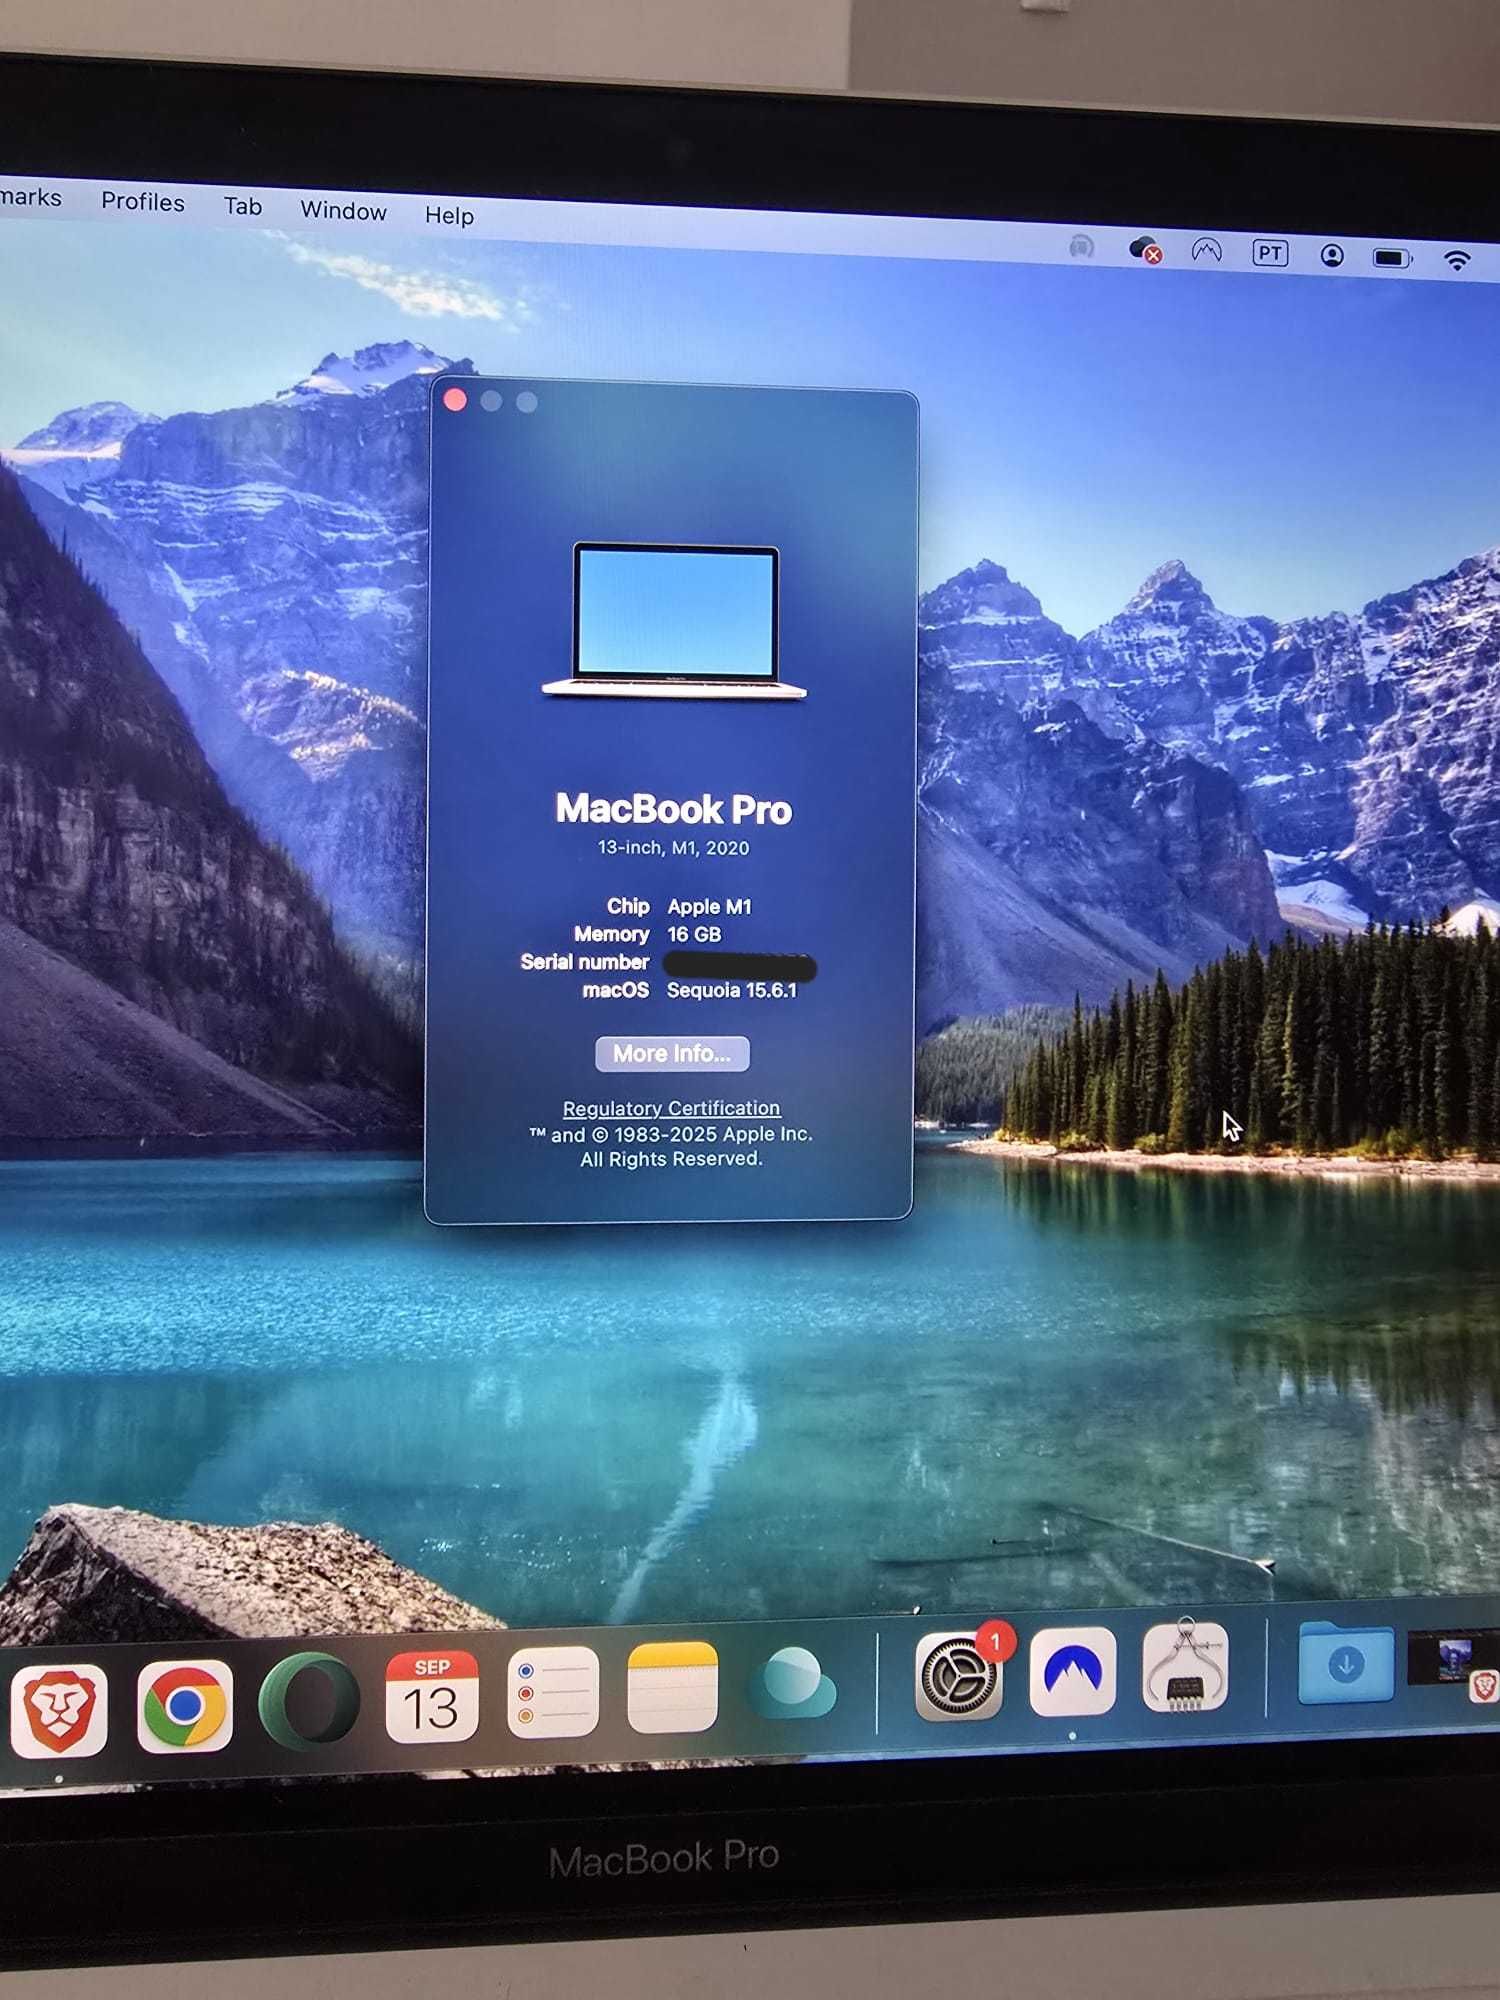Image resolution: width=1500 pixels, height=2000 pixels.
Task: Open the Regulatory Certification link
Action: [x=671, y=1108]
